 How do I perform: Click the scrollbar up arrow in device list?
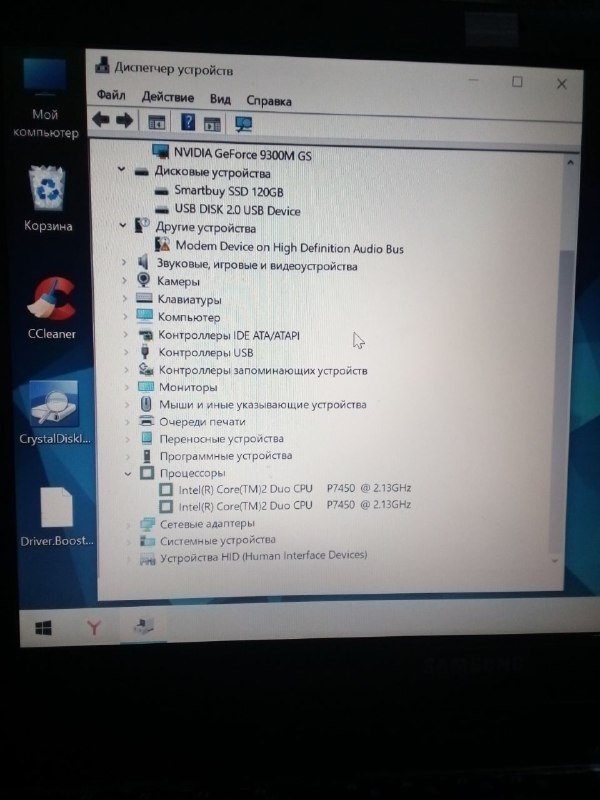coord(570,163)
